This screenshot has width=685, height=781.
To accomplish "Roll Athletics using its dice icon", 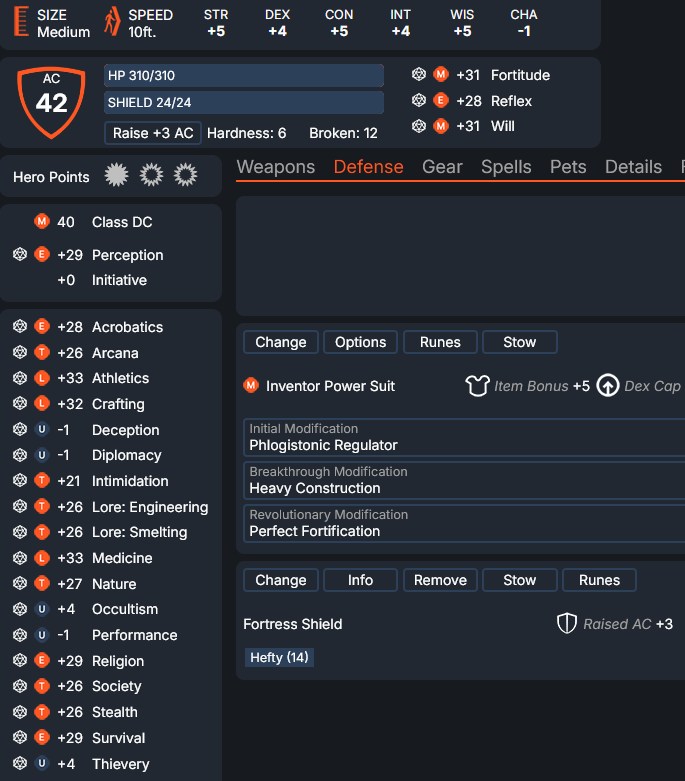I will 19,378.
